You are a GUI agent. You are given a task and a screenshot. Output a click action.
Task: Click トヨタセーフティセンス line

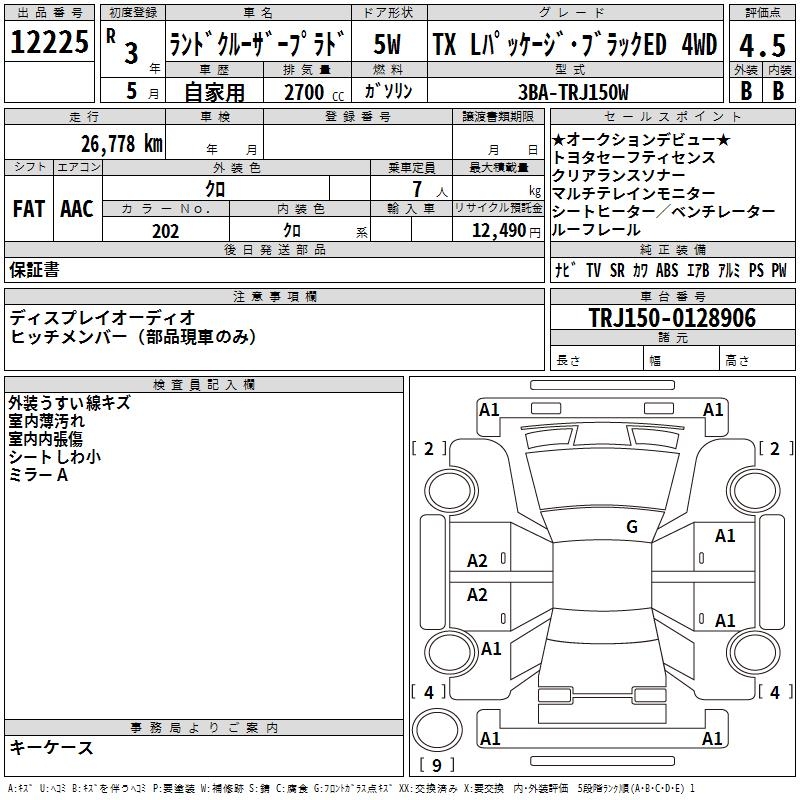634,158
